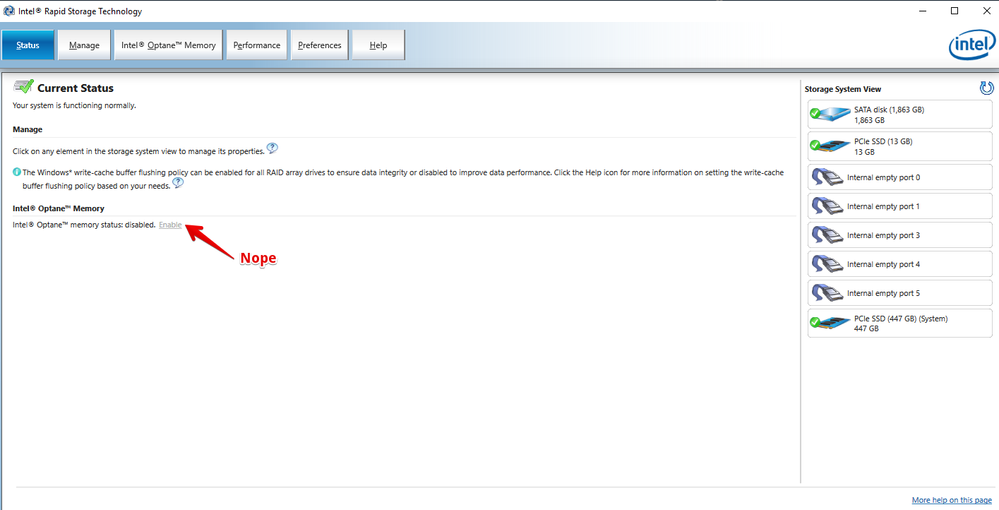Select 'PCIe SSD (13 GB)' label
The height and width of the screenshot is (510, 999).
883,142
